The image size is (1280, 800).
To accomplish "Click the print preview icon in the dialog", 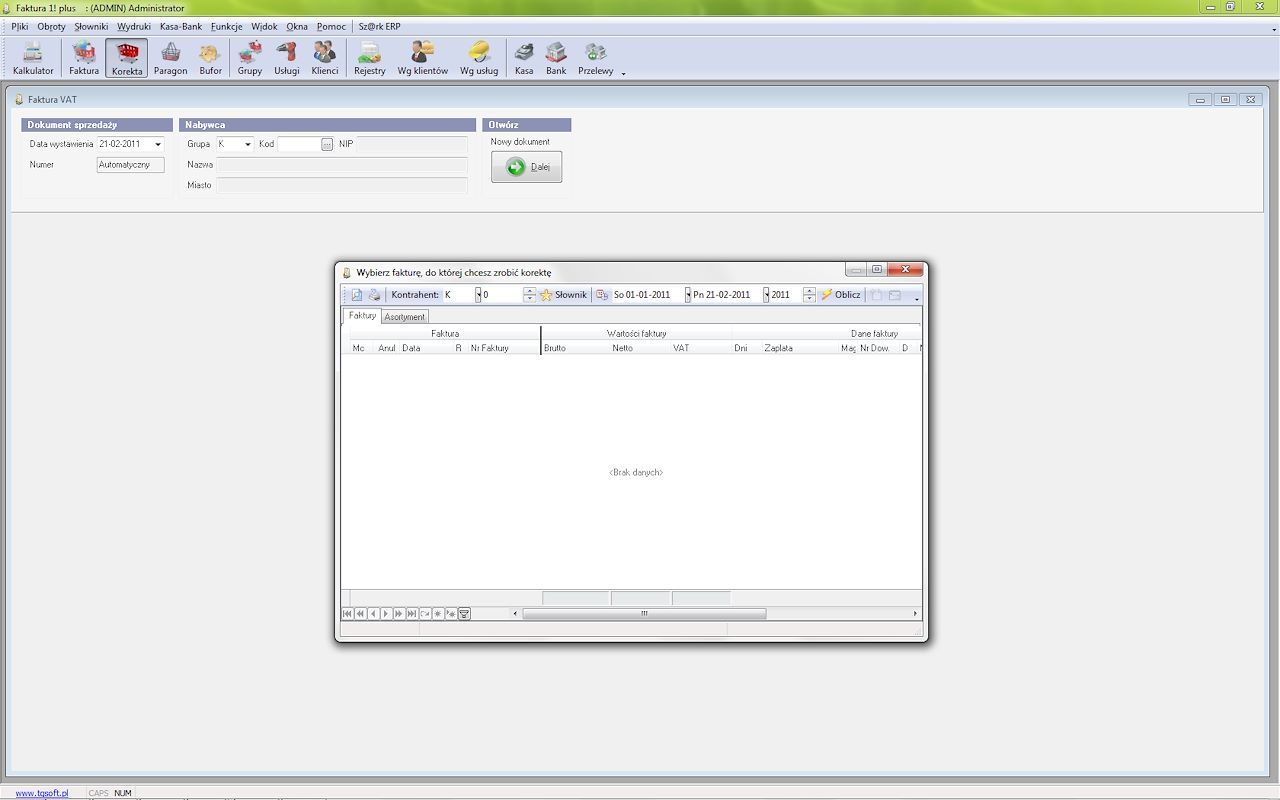I will (357, 295).
